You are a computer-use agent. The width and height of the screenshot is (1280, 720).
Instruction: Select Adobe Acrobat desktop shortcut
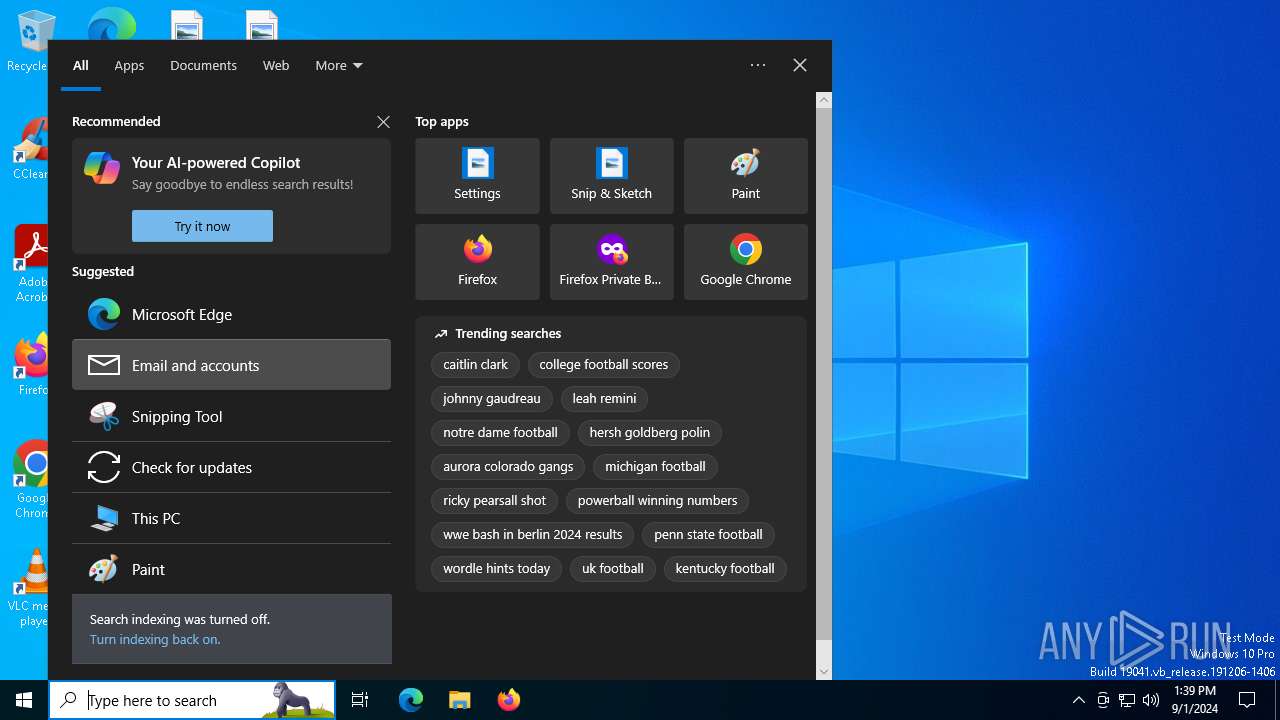pyautogui.click(x=30, y=264)
